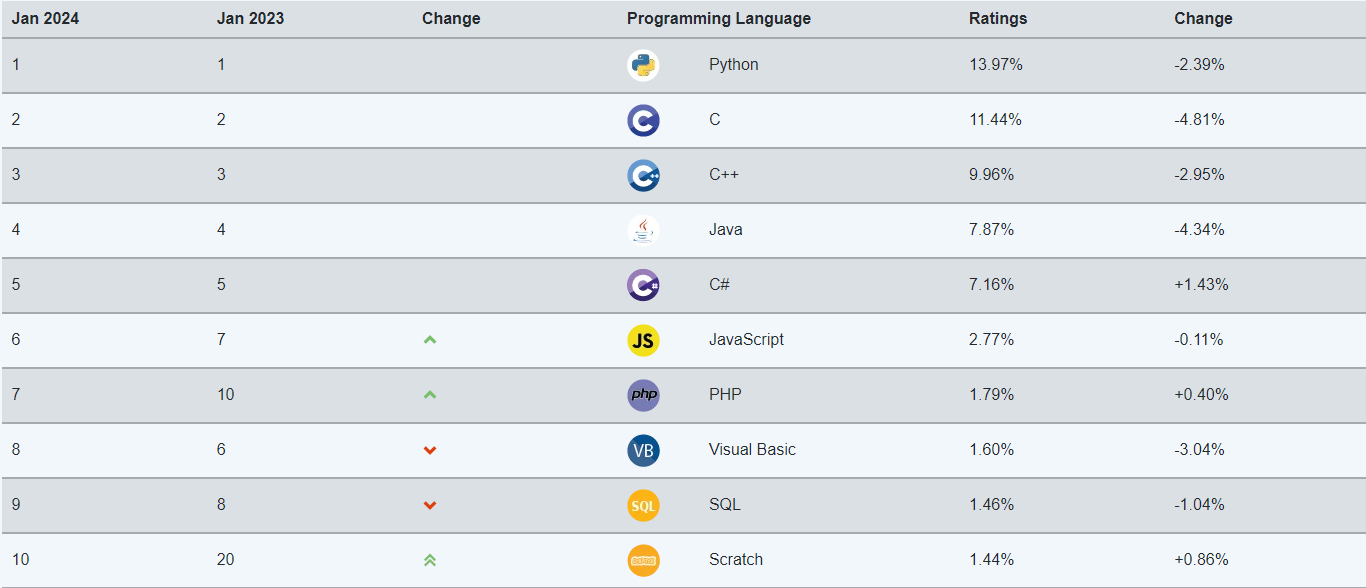Click the red down arrow in Visual Basic row

click(430, 450)
